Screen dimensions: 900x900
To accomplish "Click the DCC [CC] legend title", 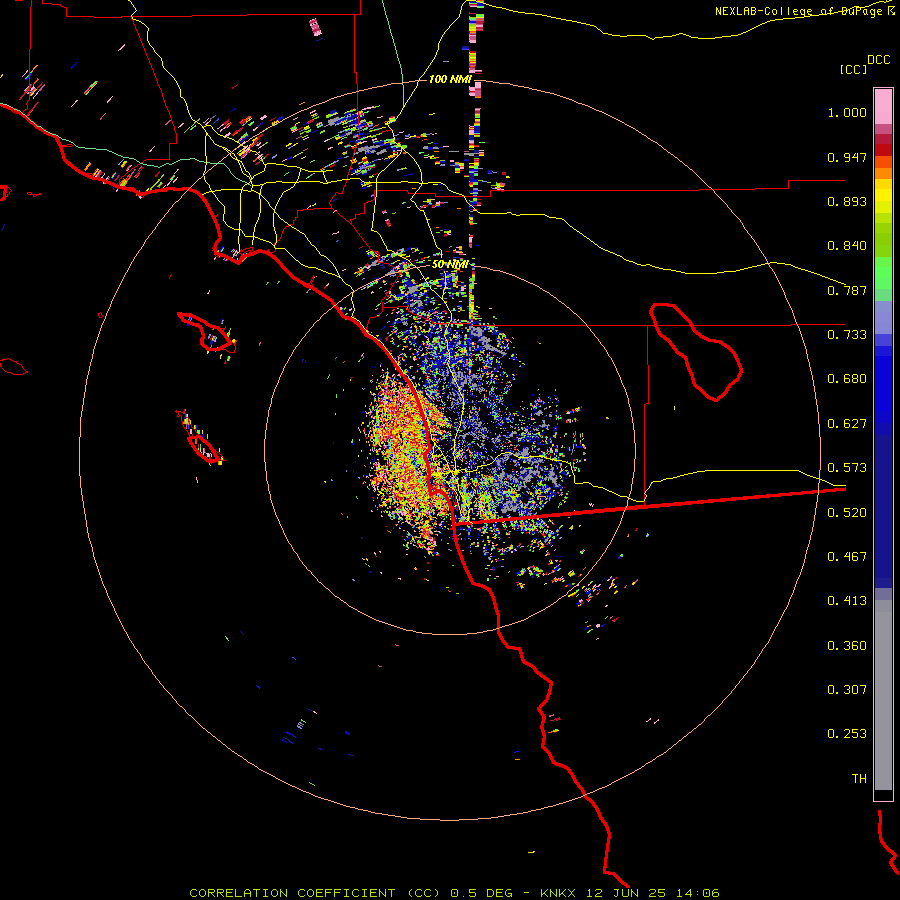I will 864,64.
